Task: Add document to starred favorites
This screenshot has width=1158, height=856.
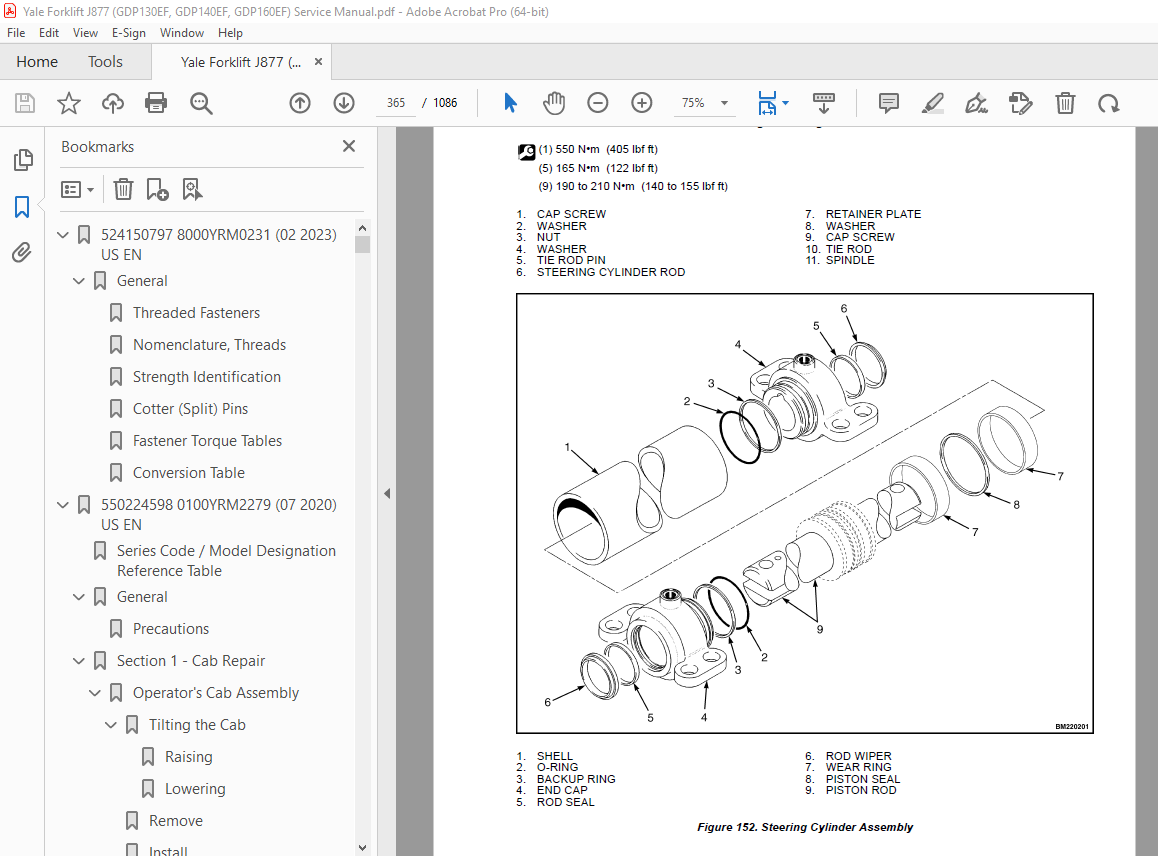Action: point(69,103)
